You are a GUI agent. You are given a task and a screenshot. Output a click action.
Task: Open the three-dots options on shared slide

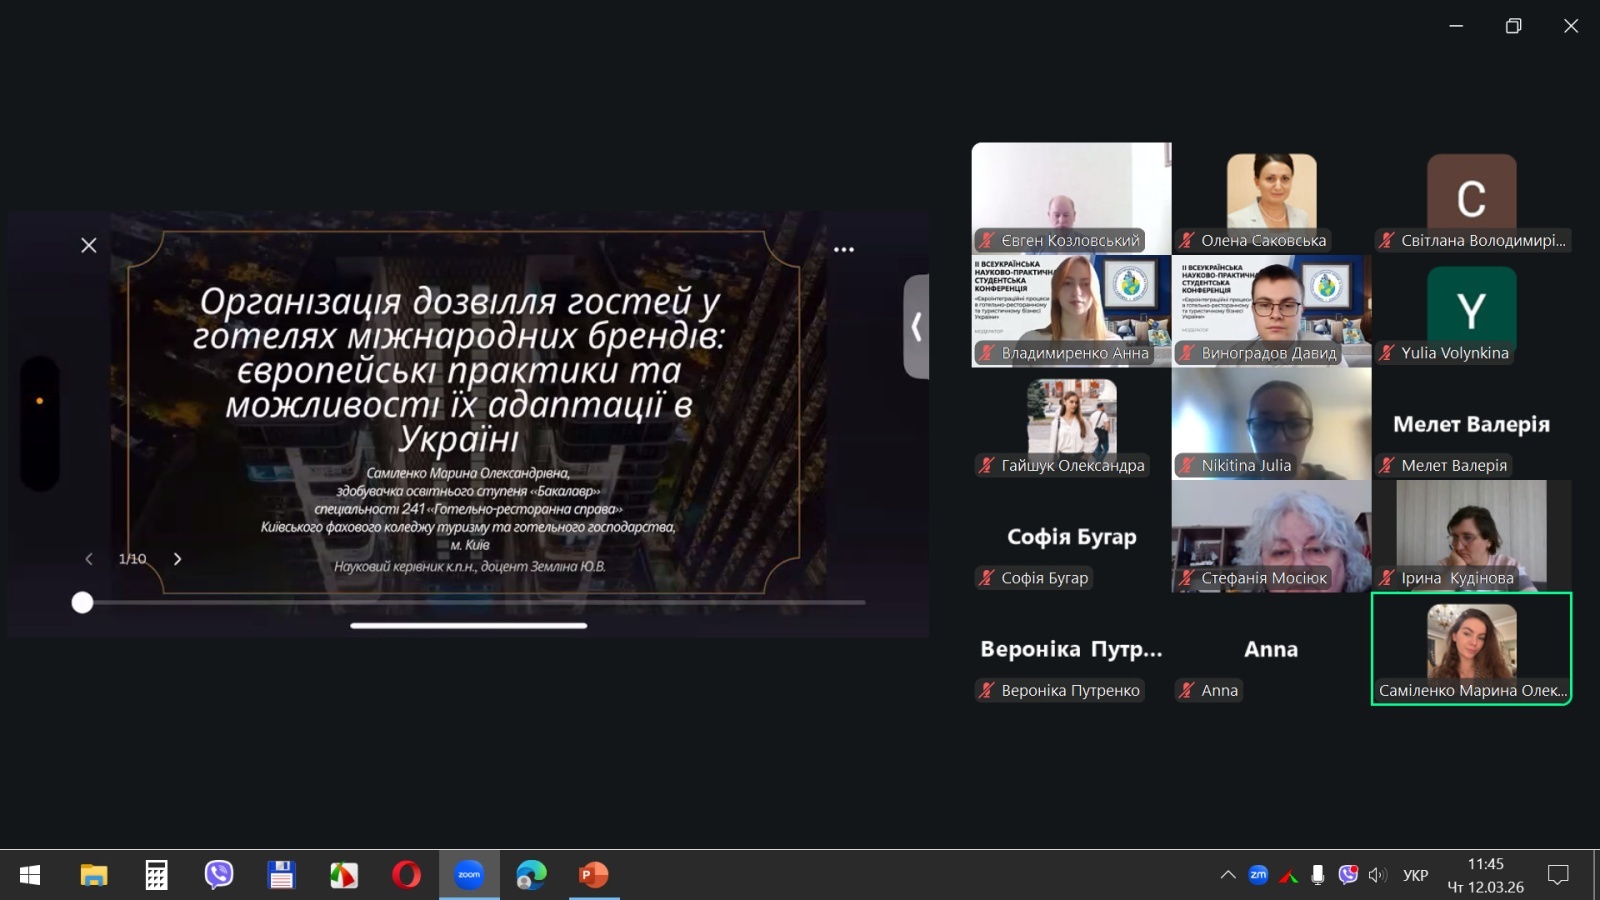pyautogui.click(x=844, y=249)
